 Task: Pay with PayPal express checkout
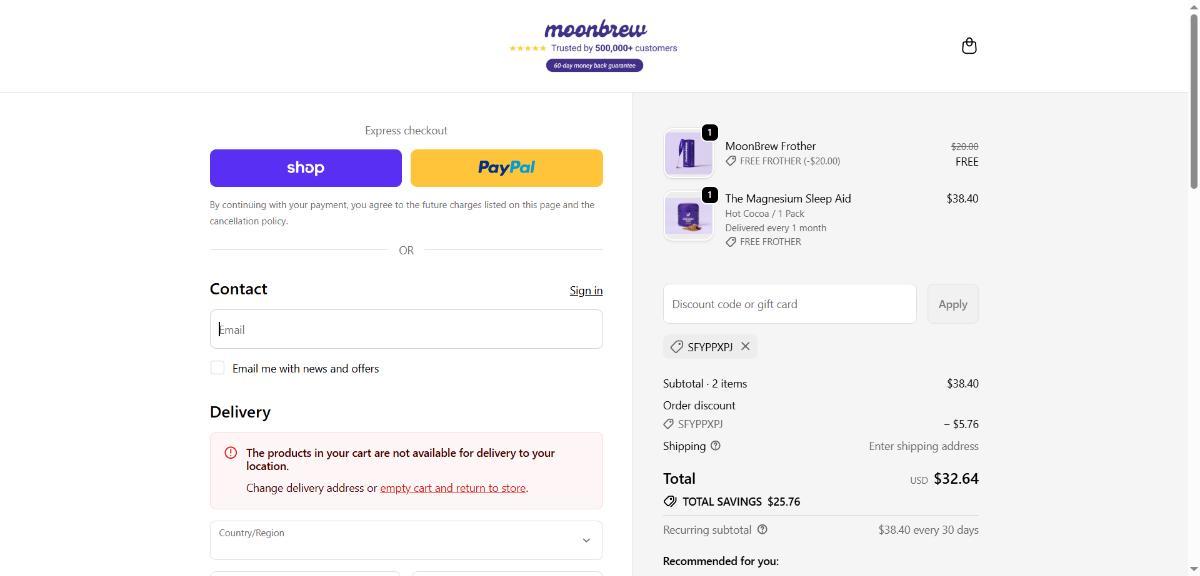pos(506,168)
